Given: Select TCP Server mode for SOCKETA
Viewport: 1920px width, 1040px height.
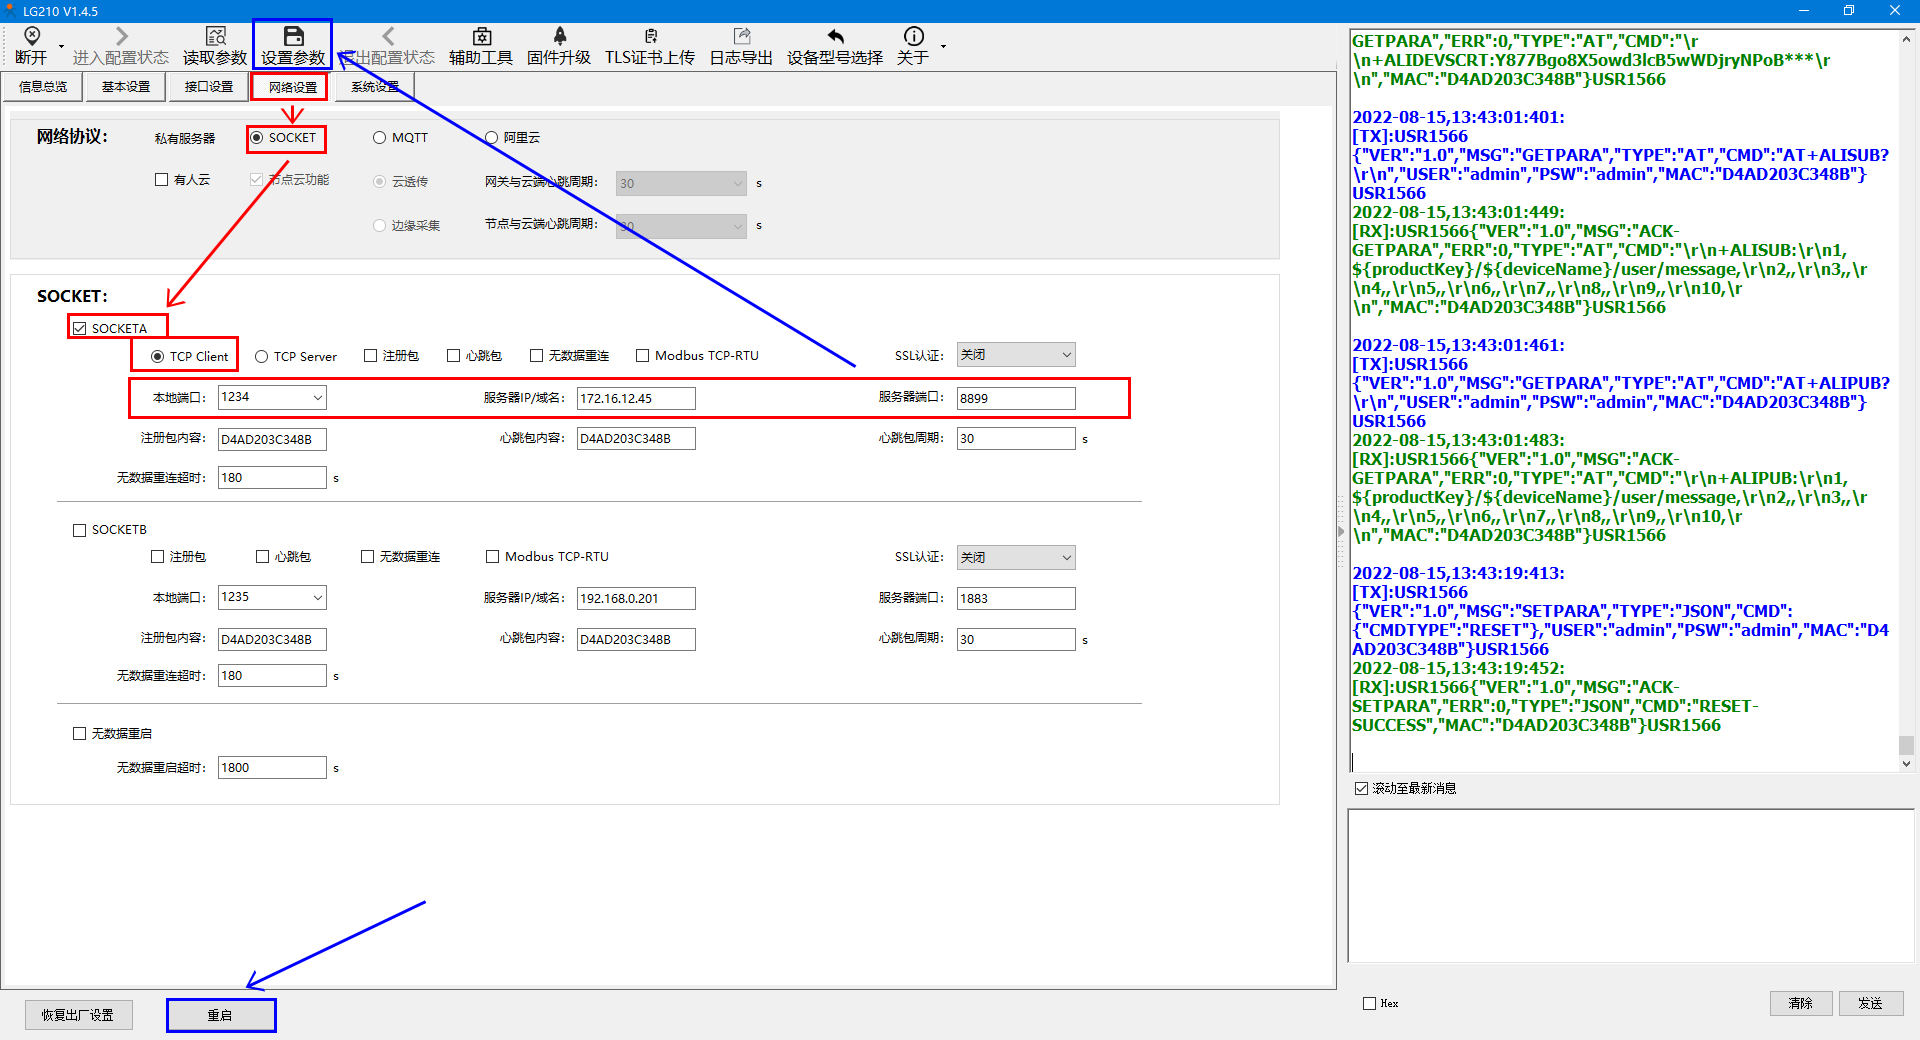Looking at the screenshot, I should pos(262,357).
